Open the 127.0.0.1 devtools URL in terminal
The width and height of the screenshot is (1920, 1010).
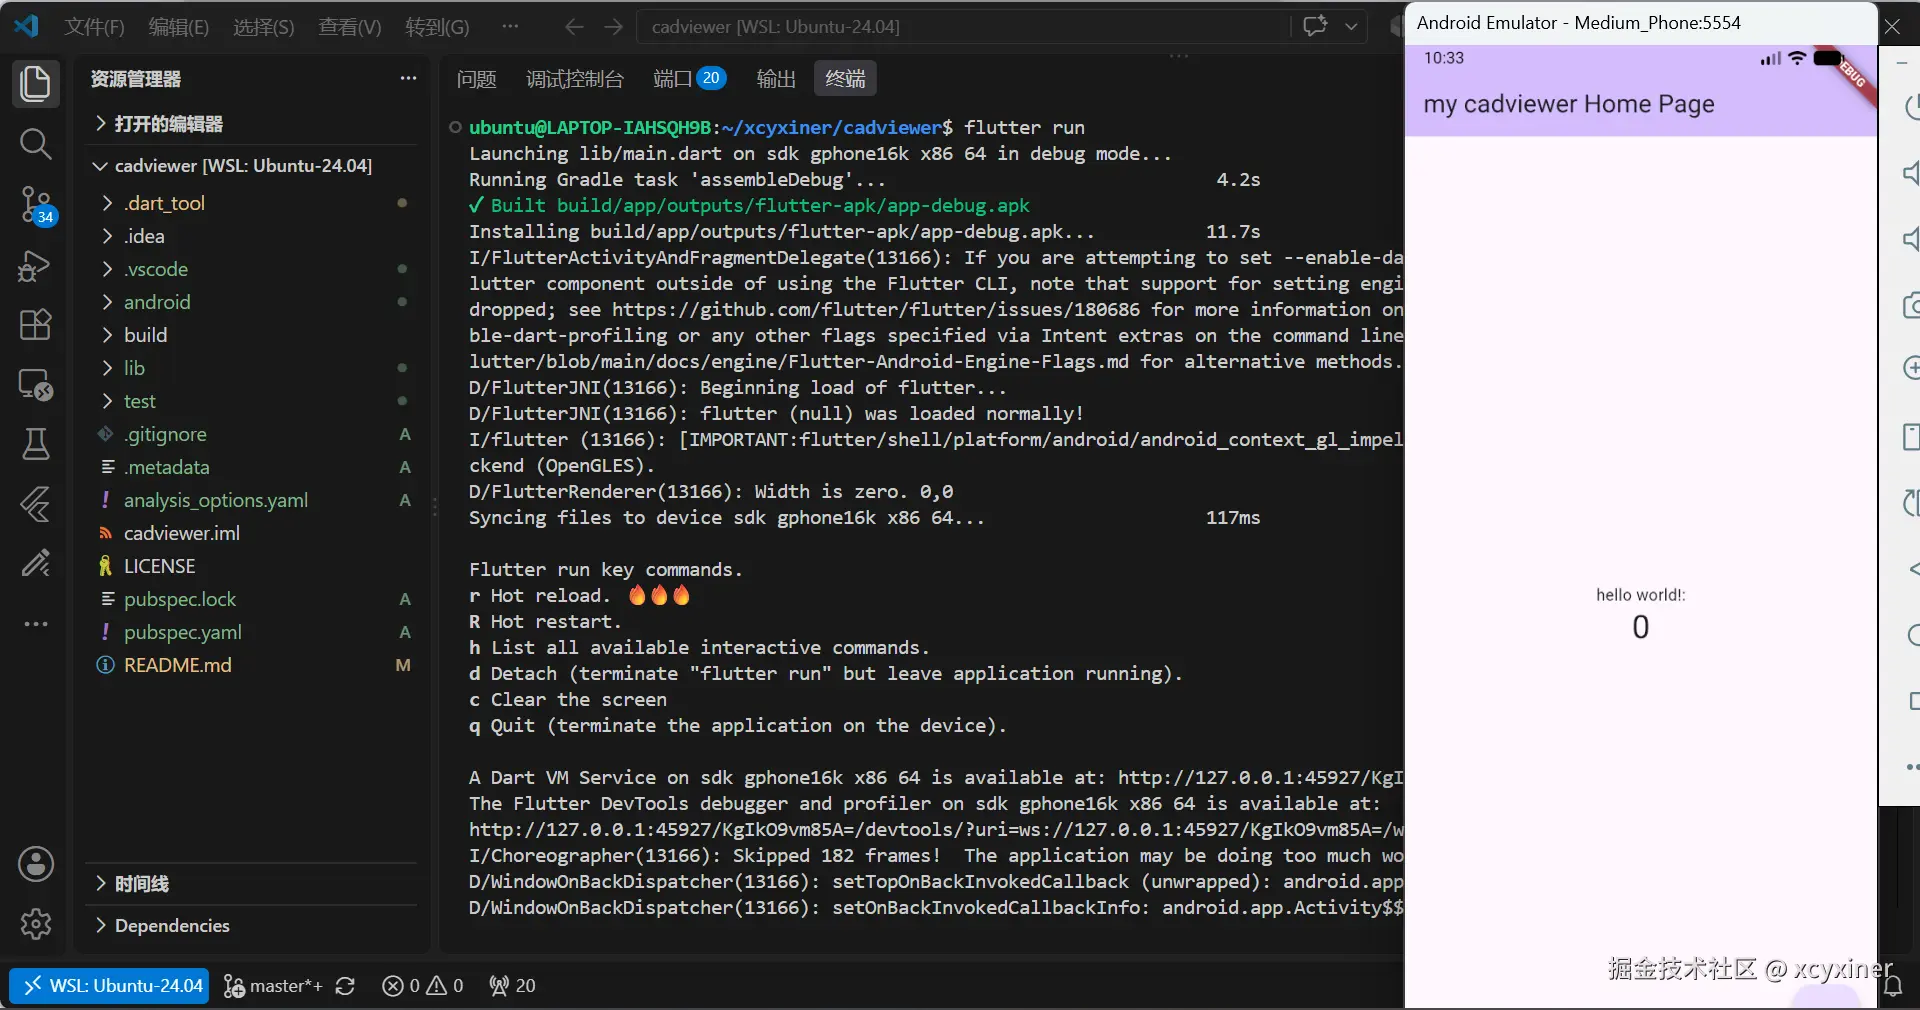[936, 830]
